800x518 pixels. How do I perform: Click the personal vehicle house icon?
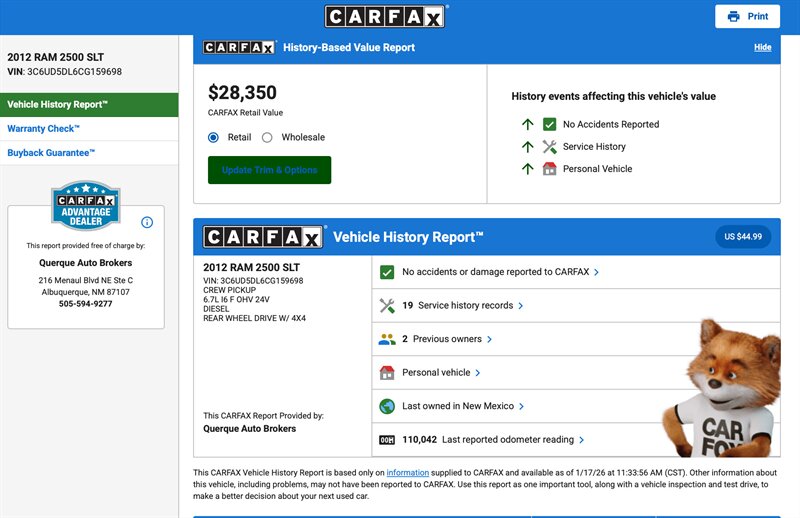387,373
